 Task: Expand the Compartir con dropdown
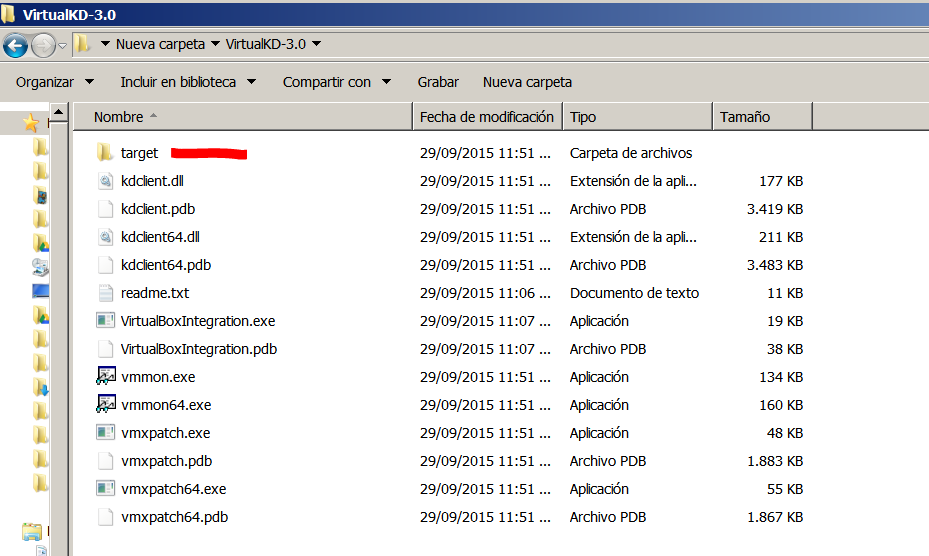[x=336, y=82]
